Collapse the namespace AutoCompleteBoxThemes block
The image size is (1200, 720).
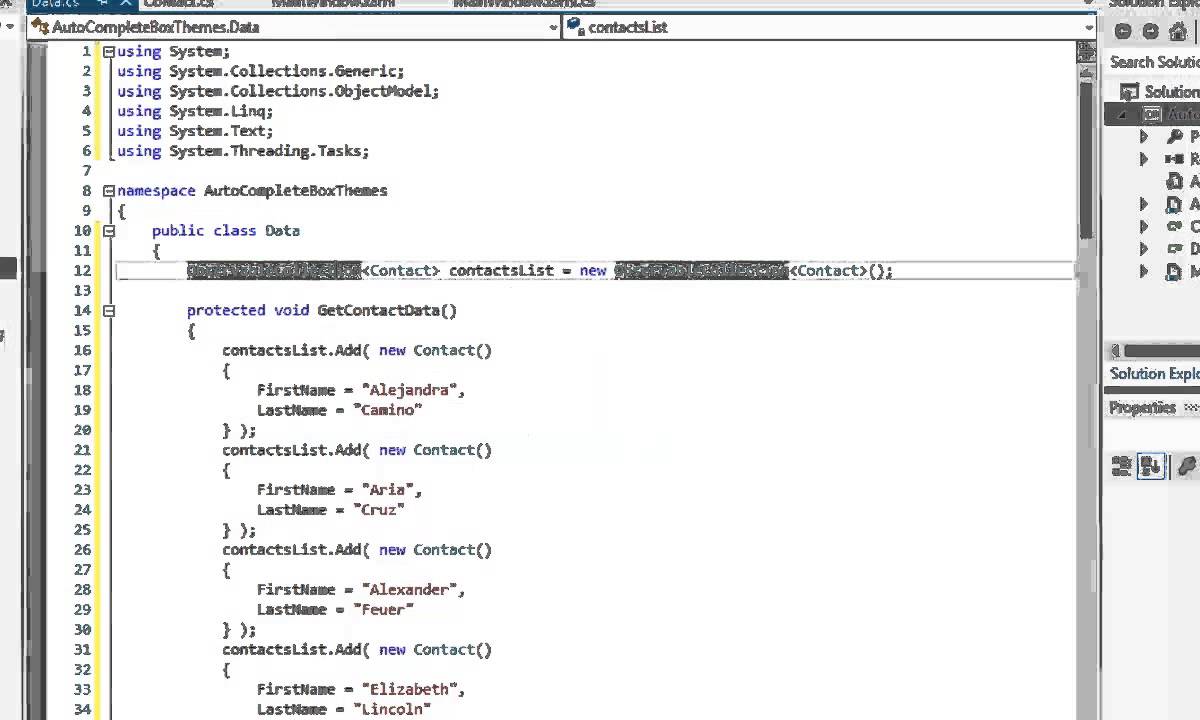(x=109, y=191)
